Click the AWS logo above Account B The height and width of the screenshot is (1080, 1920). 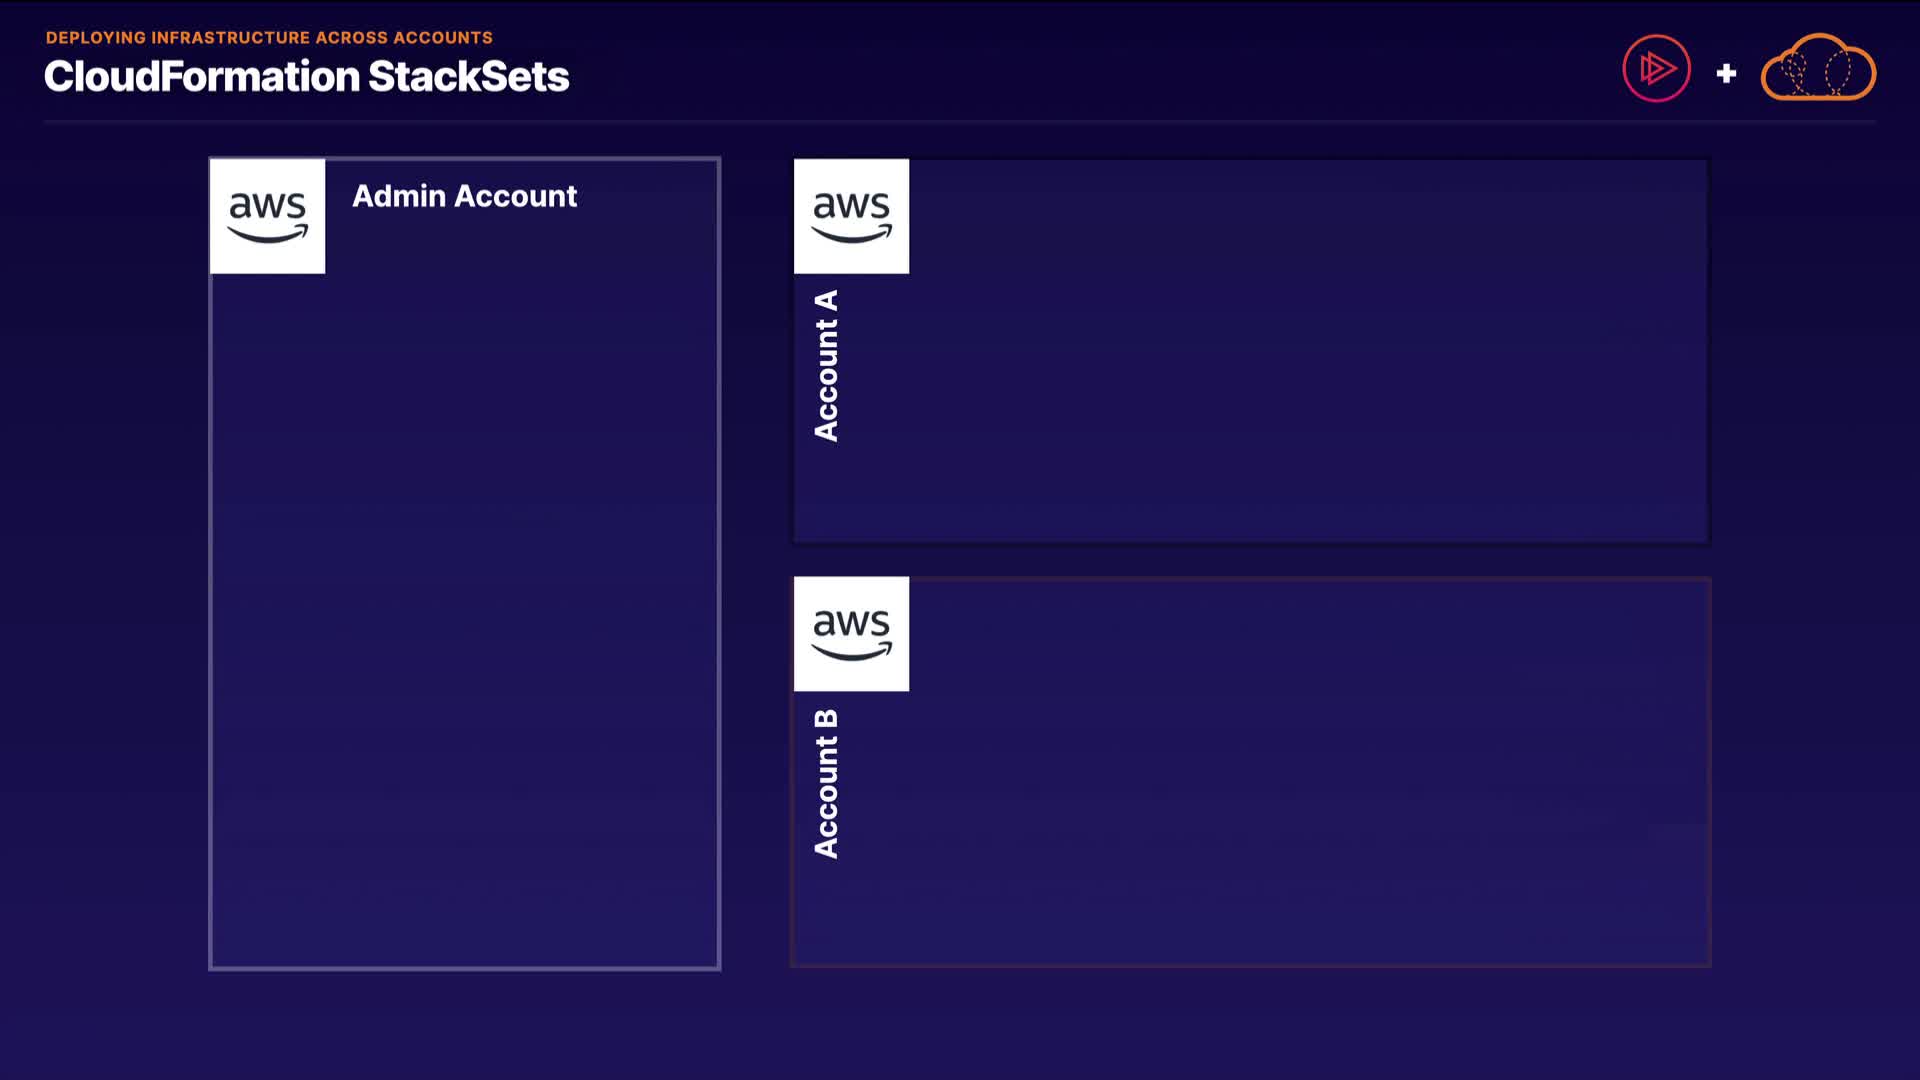point(851,633)
